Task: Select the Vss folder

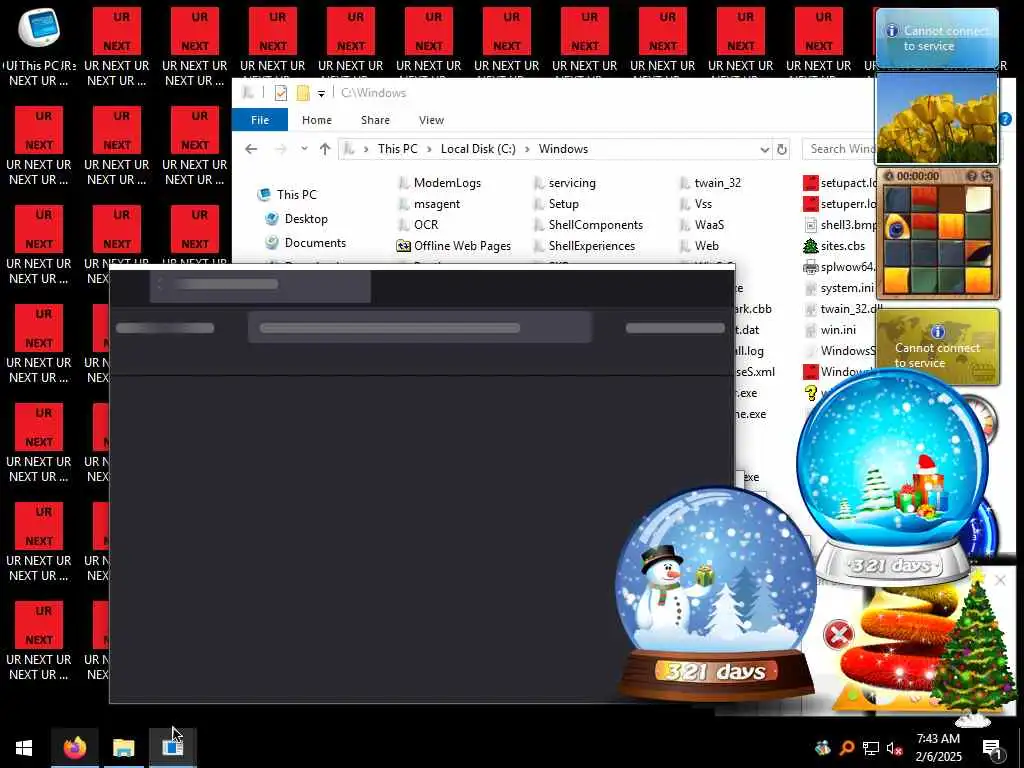Action: click(x=696, y=204)
